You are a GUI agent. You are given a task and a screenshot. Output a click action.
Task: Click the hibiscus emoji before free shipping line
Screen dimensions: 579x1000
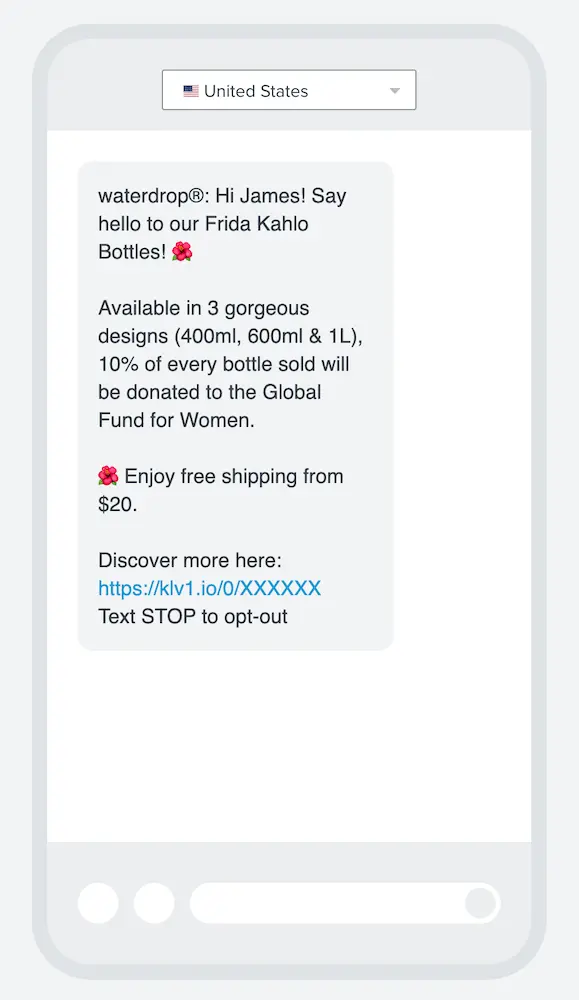tap(108, 476)
